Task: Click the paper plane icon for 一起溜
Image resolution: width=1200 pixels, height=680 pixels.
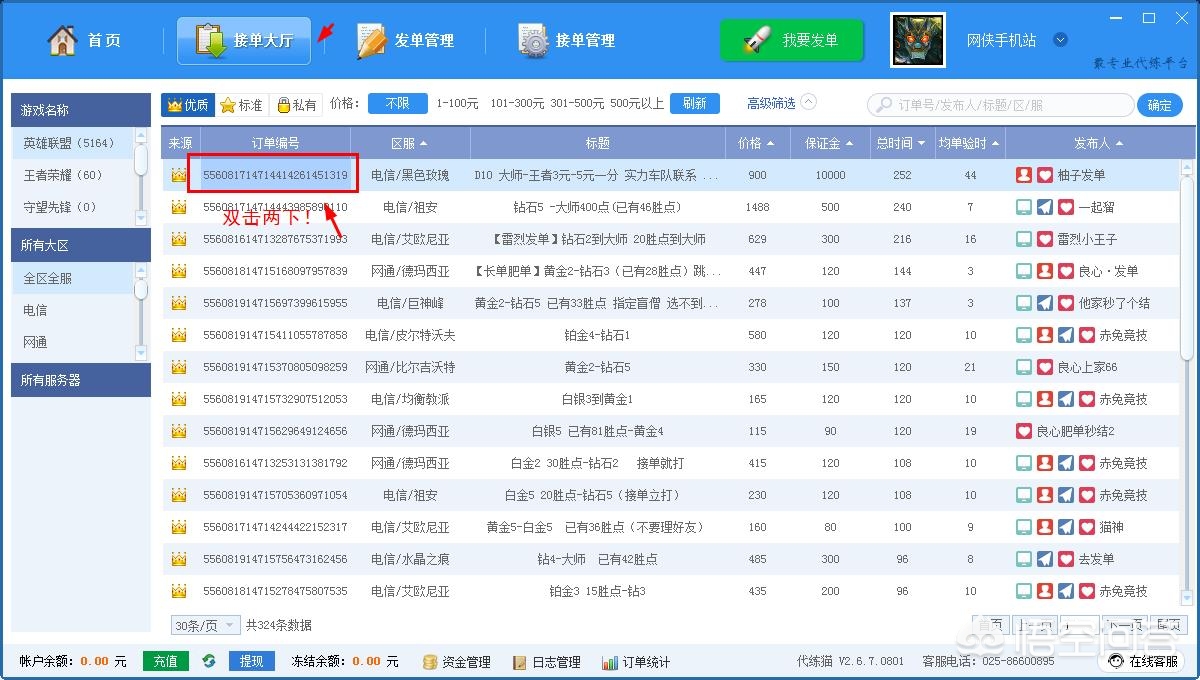Action: point(1045,207)
